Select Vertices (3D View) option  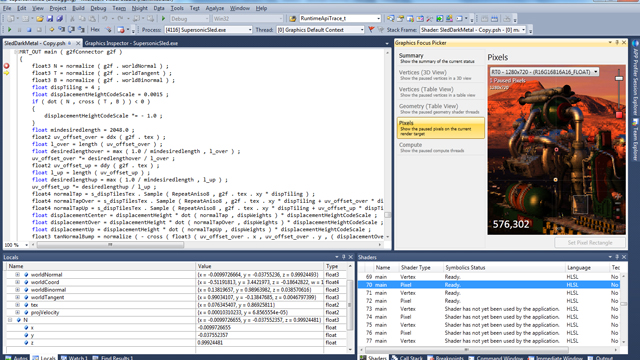pyautogui.click(x=440, y=75)
